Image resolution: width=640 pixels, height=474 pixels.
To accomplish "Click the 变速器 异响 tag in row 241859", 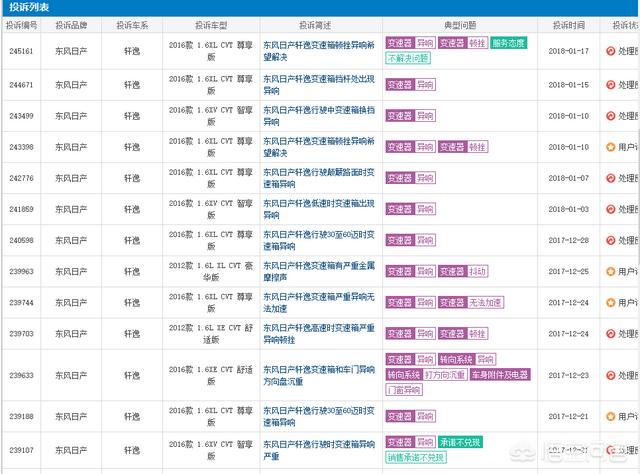I will click(x=411, y=209).
